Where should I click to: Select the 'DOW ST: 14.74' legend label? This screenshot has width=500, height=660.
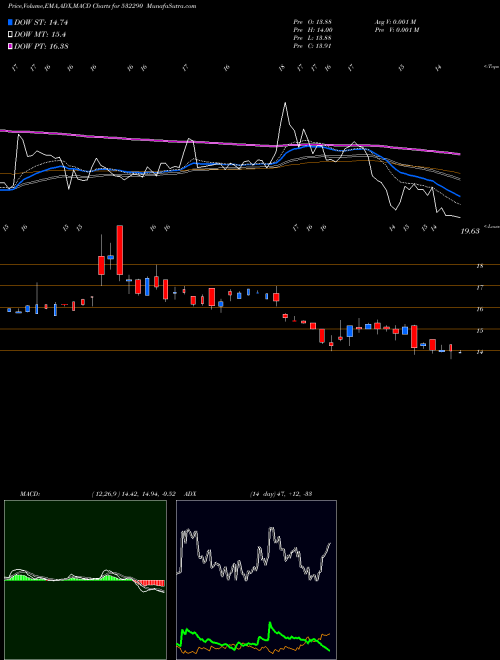pos(41,23)
